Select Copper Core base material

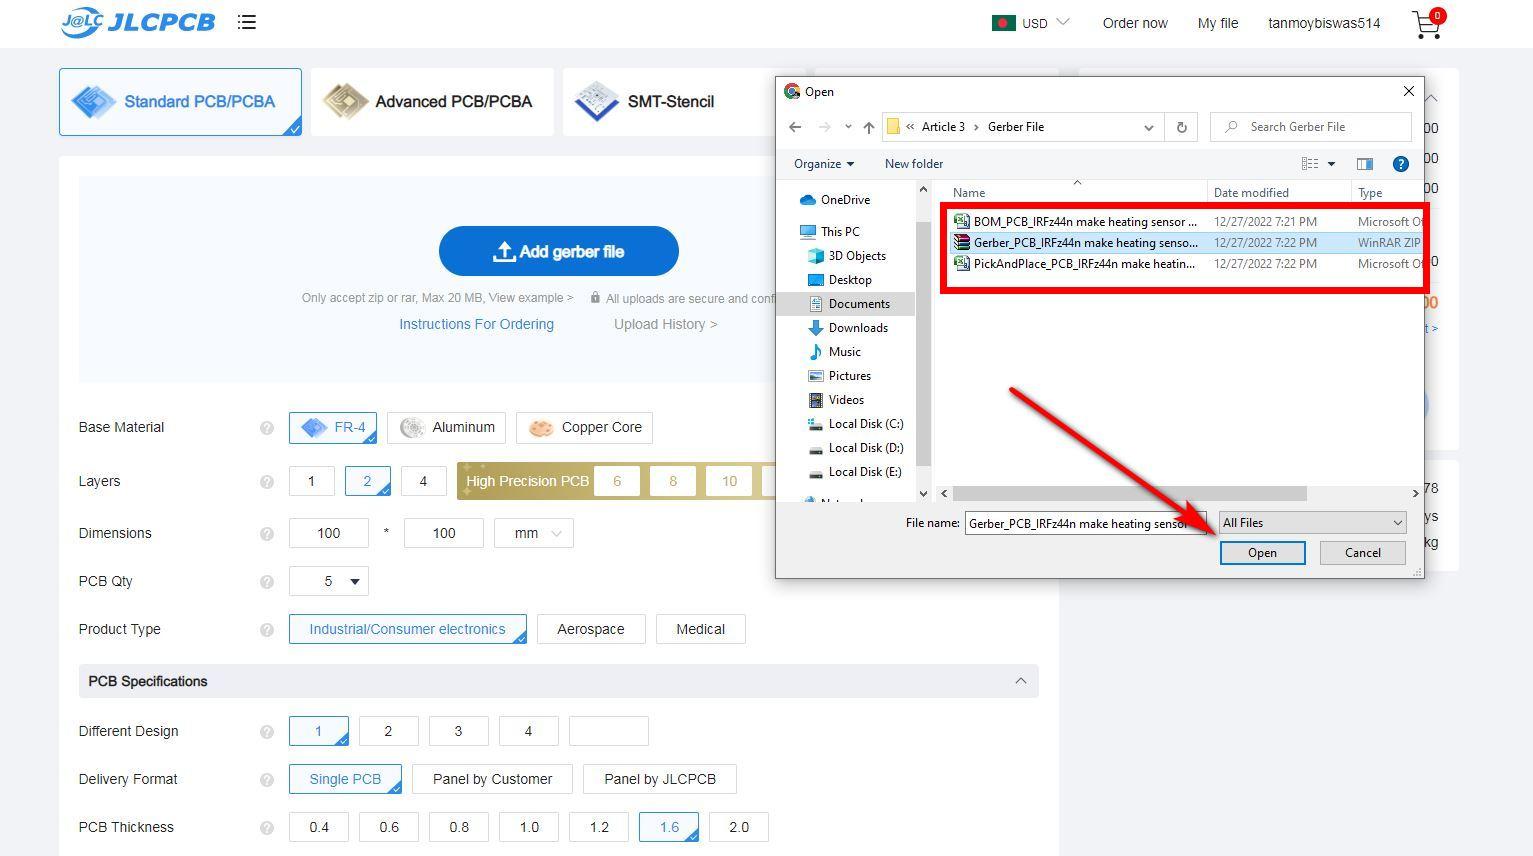click(585, 428)
